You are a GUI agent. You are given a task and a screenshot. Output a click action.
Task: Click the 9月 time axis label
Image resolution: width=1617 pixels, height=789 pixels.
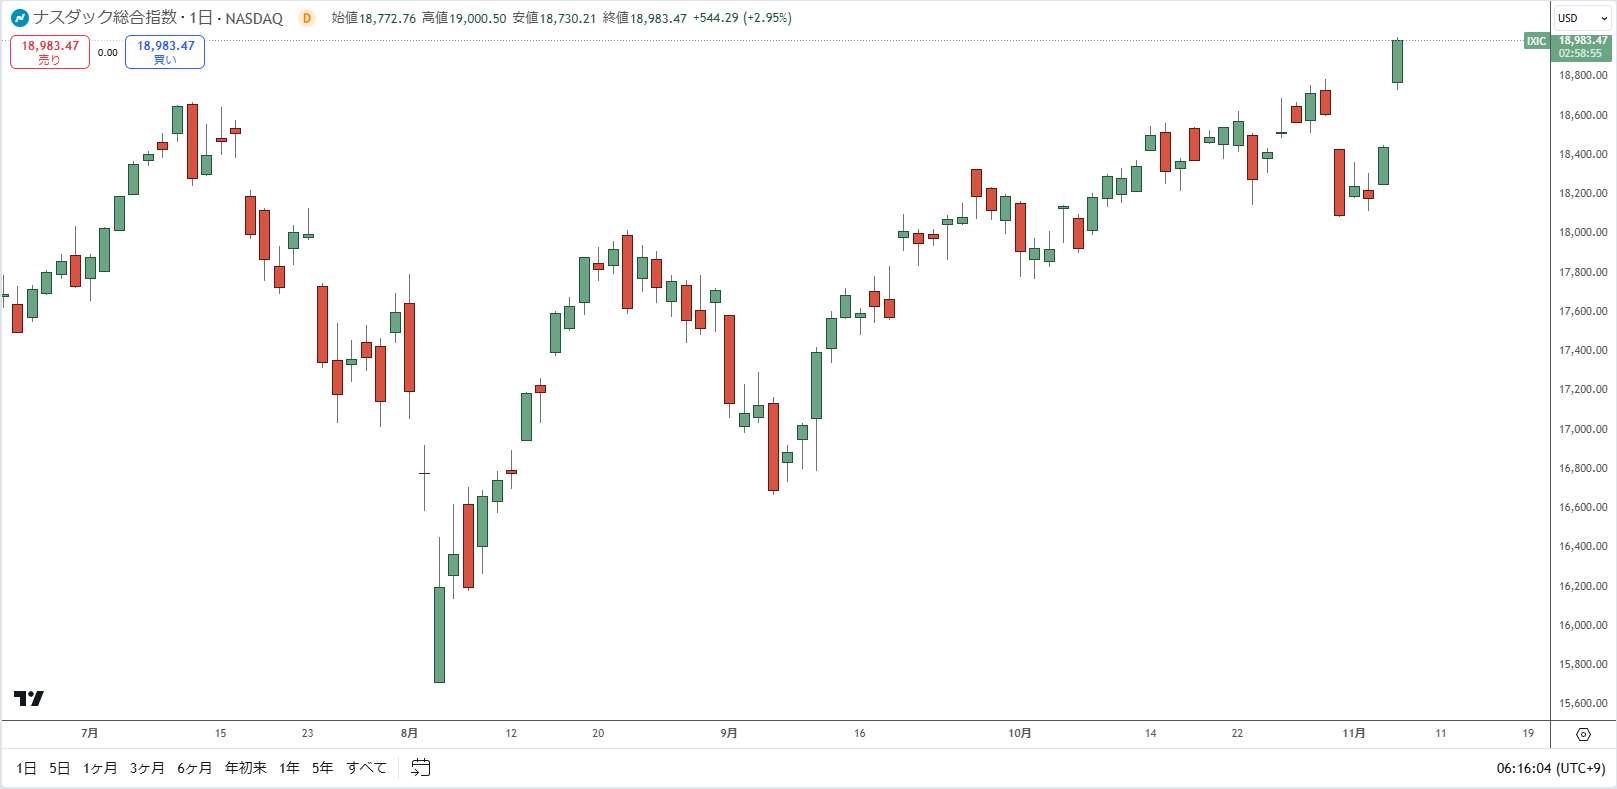[729, 733]
